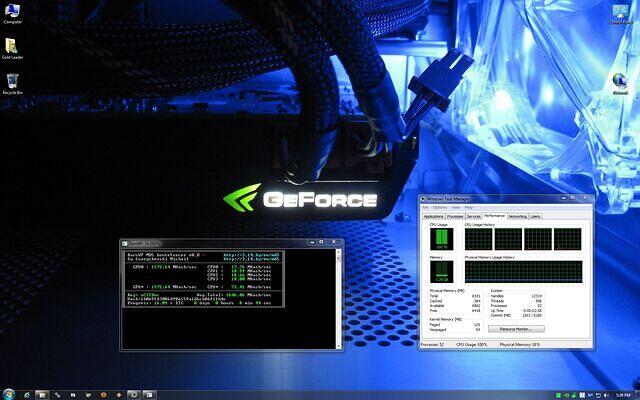Switch to the Applications tab

point(433,215)
